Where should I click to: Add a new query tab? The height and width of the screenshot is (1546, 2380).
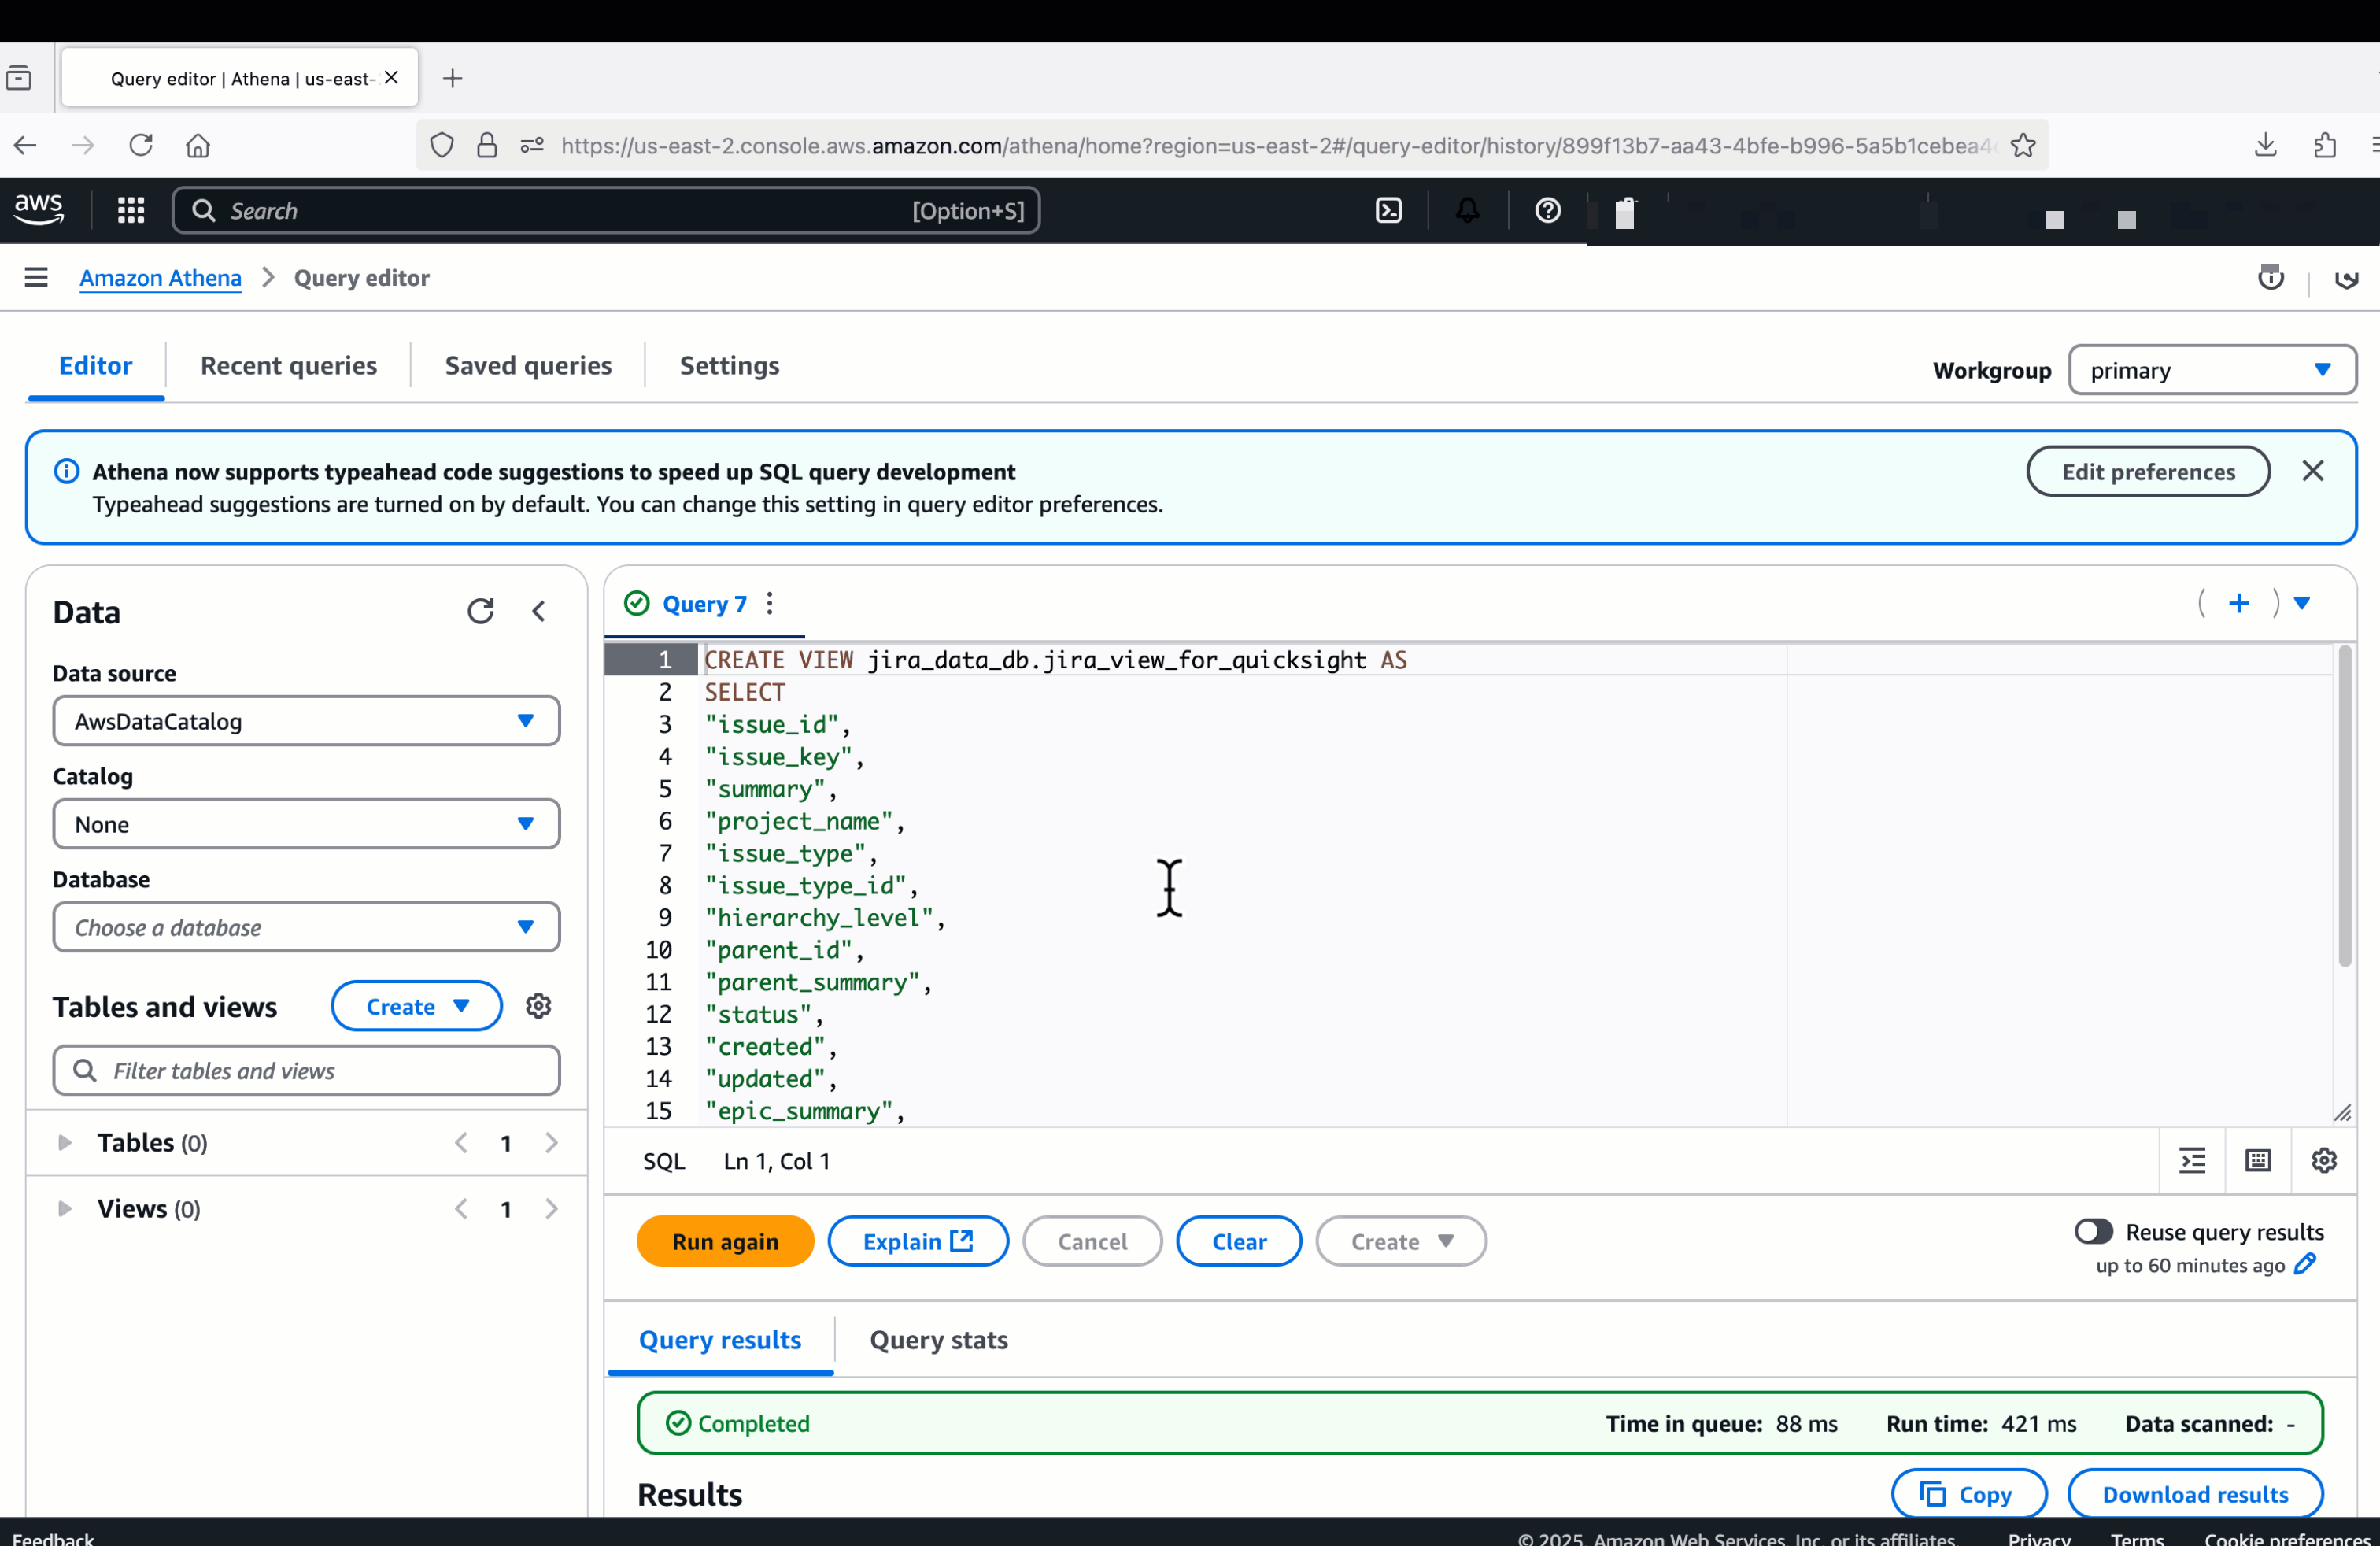pyautogui.click(x=2239, y=603)
